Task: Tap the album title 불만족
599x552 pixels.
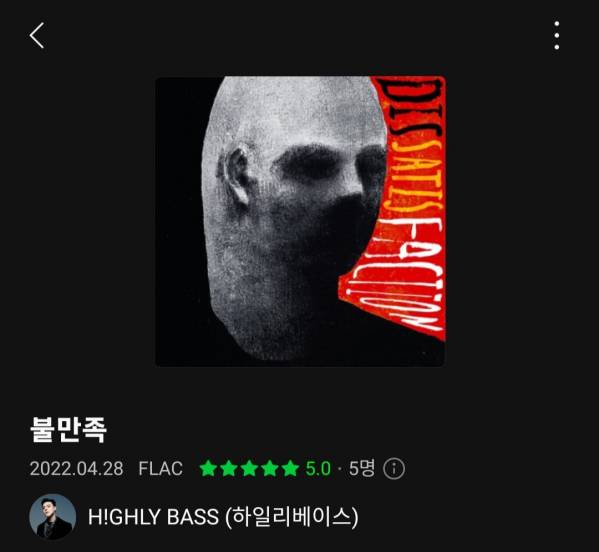Action: 68,430
